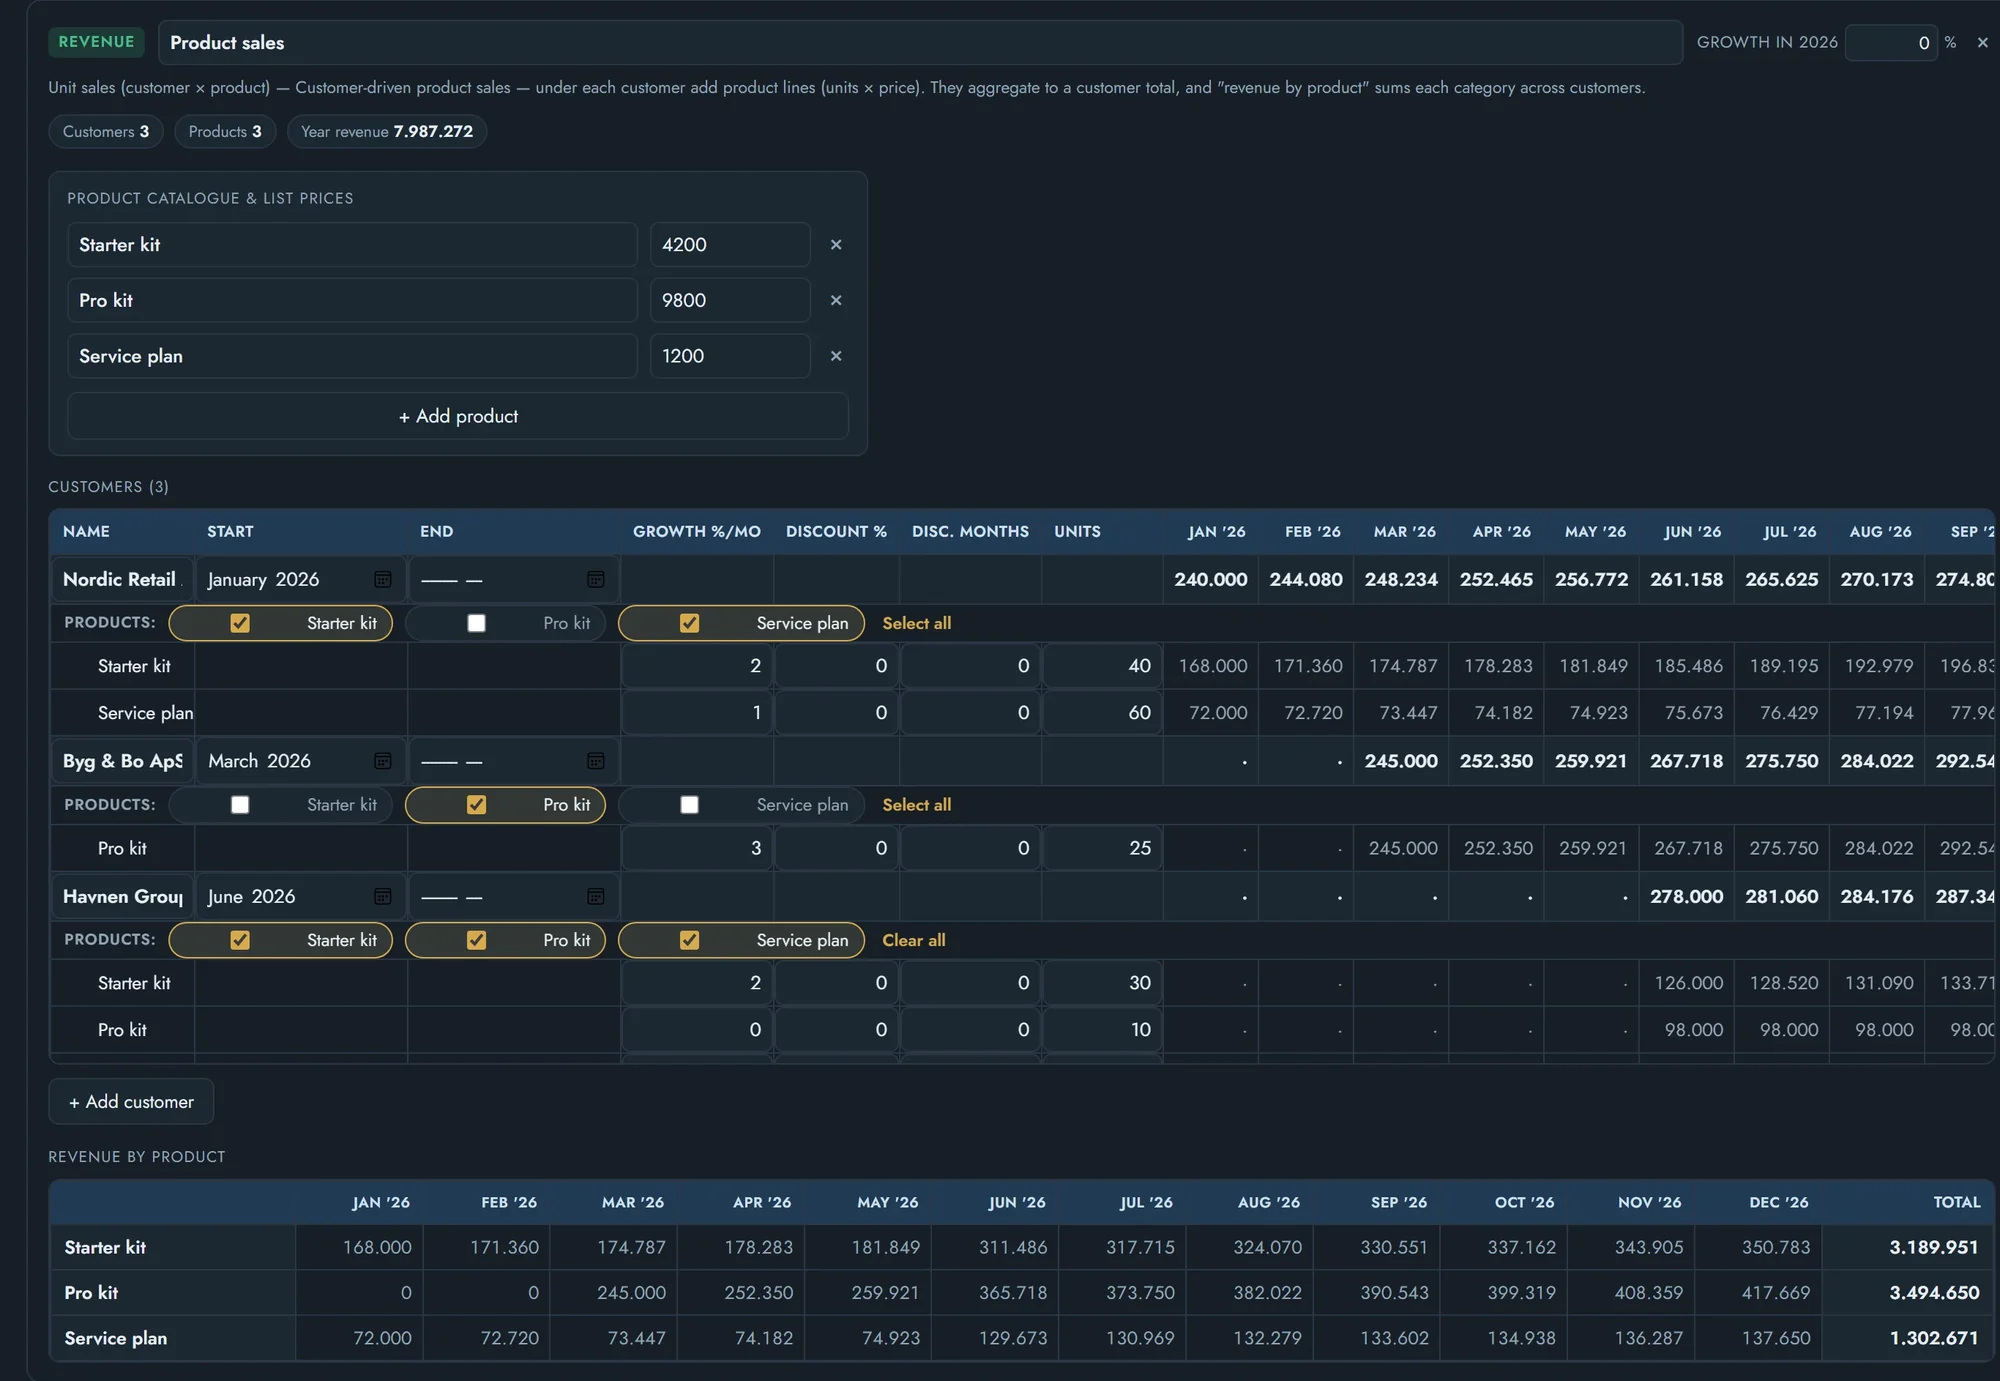
Task: Remove Service plan from product catalogue
Action: pyautogui.click(x=836, y=356)
